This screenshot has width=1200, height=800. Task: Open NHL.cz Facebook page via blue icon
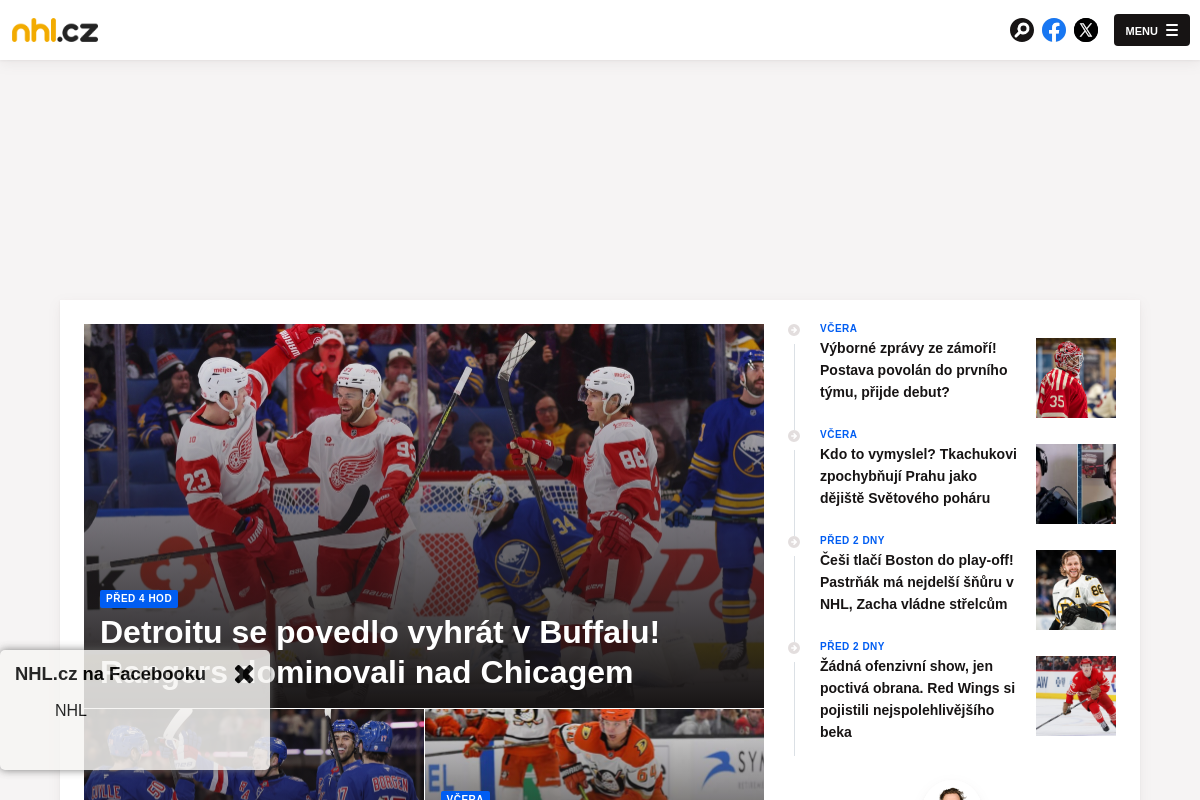1054,30
